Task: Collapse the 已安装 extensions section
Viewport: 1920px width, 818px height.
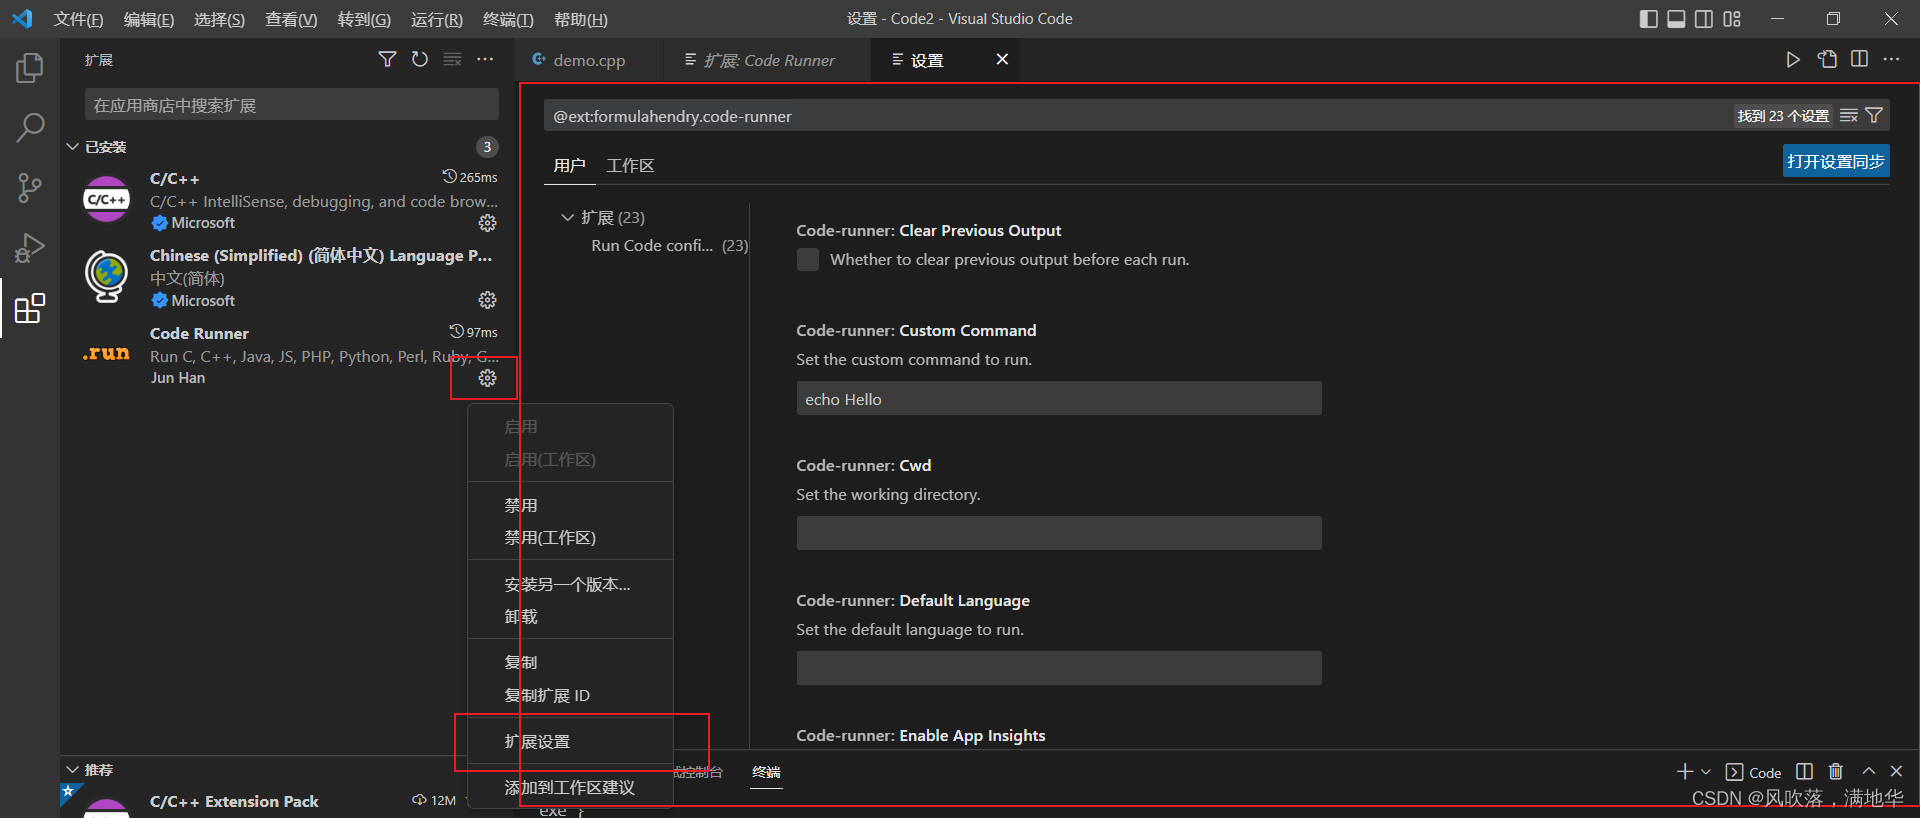Action: tap(73, 147)
